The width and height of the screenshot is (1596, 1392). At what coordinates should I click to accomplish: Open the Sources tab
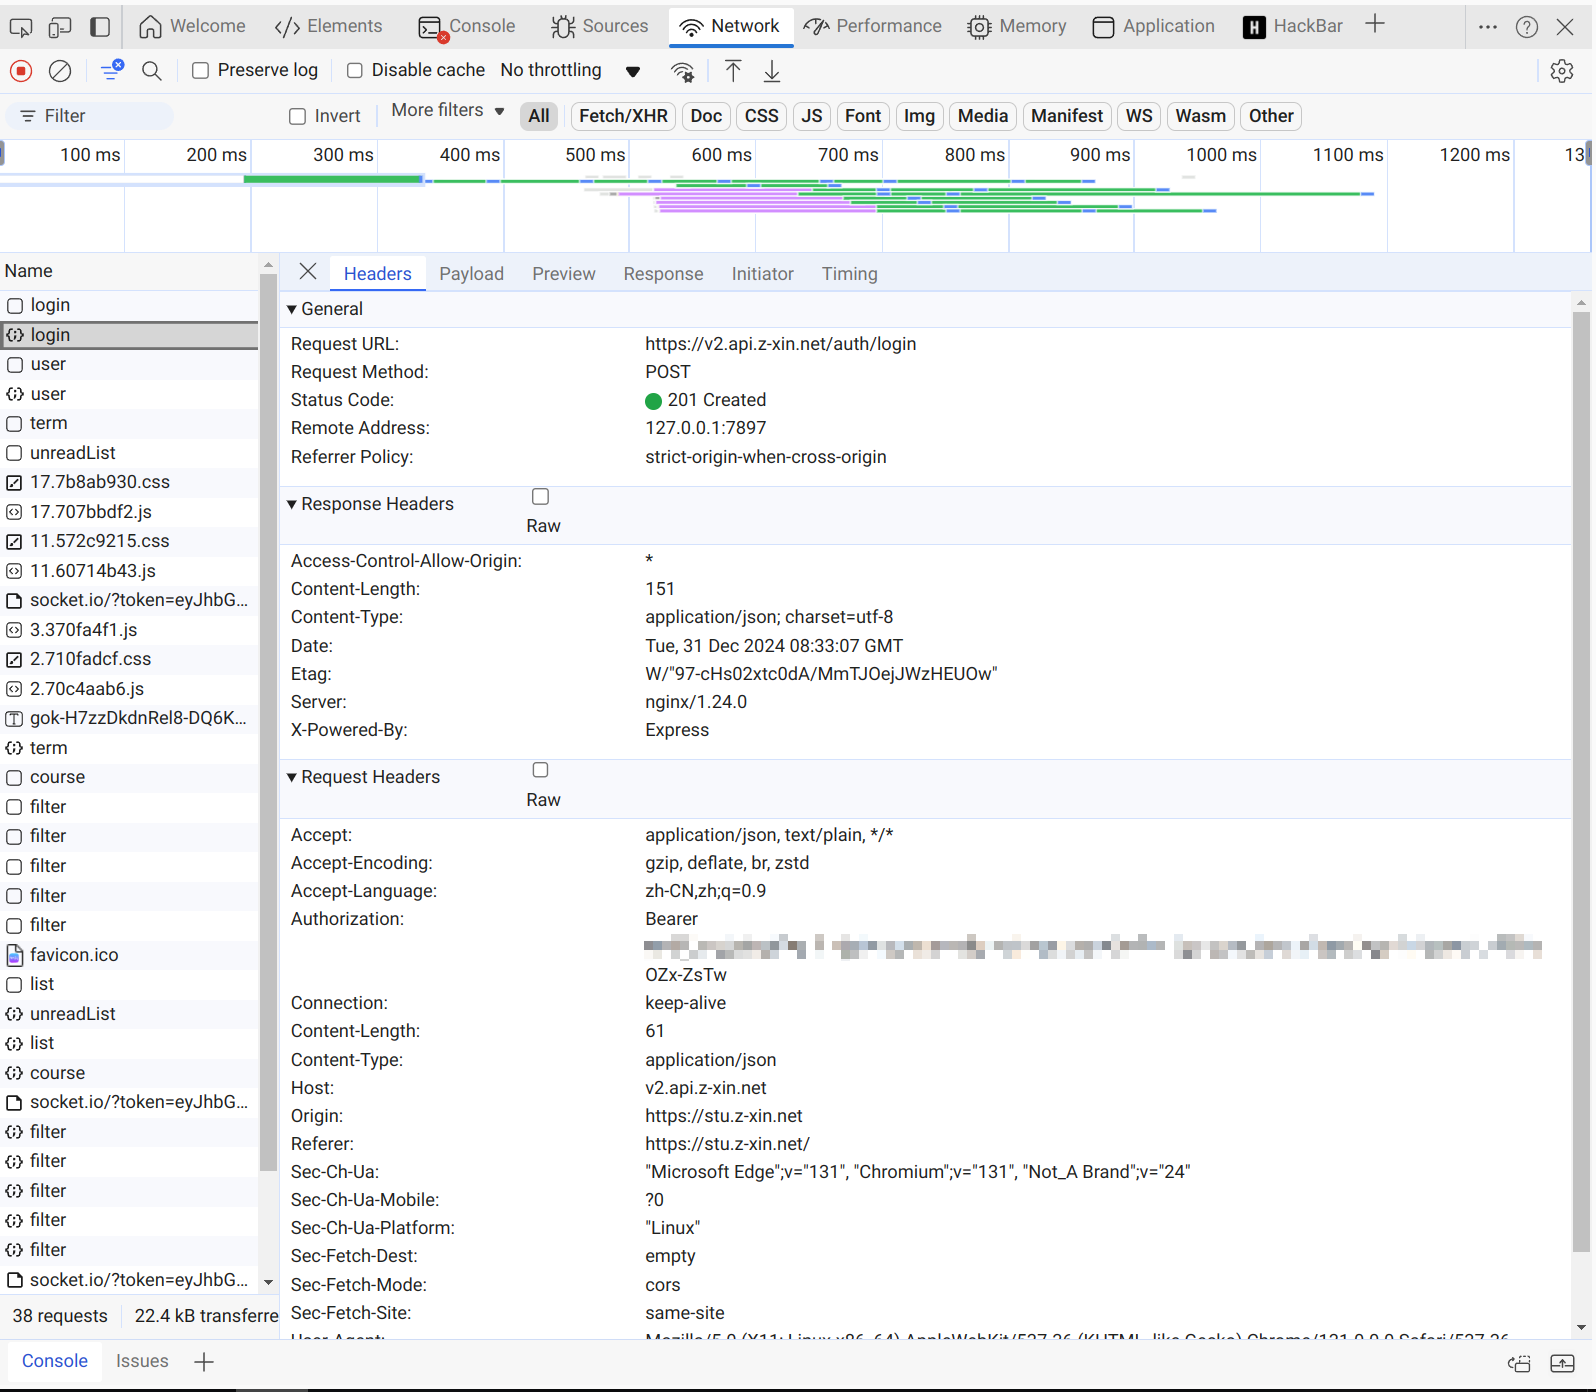(600, 26)
